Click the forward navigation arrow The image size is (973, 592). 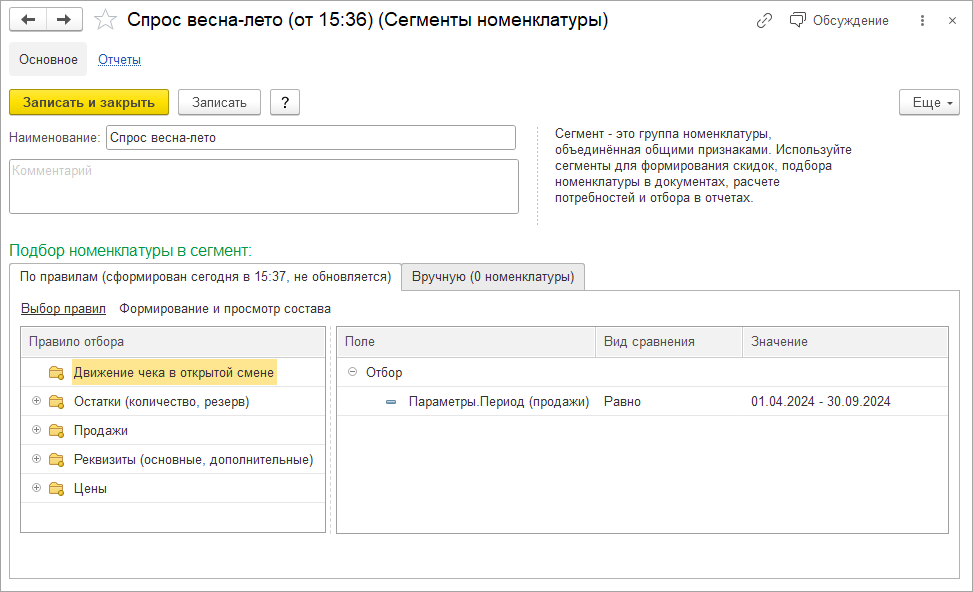coord(62,18)
